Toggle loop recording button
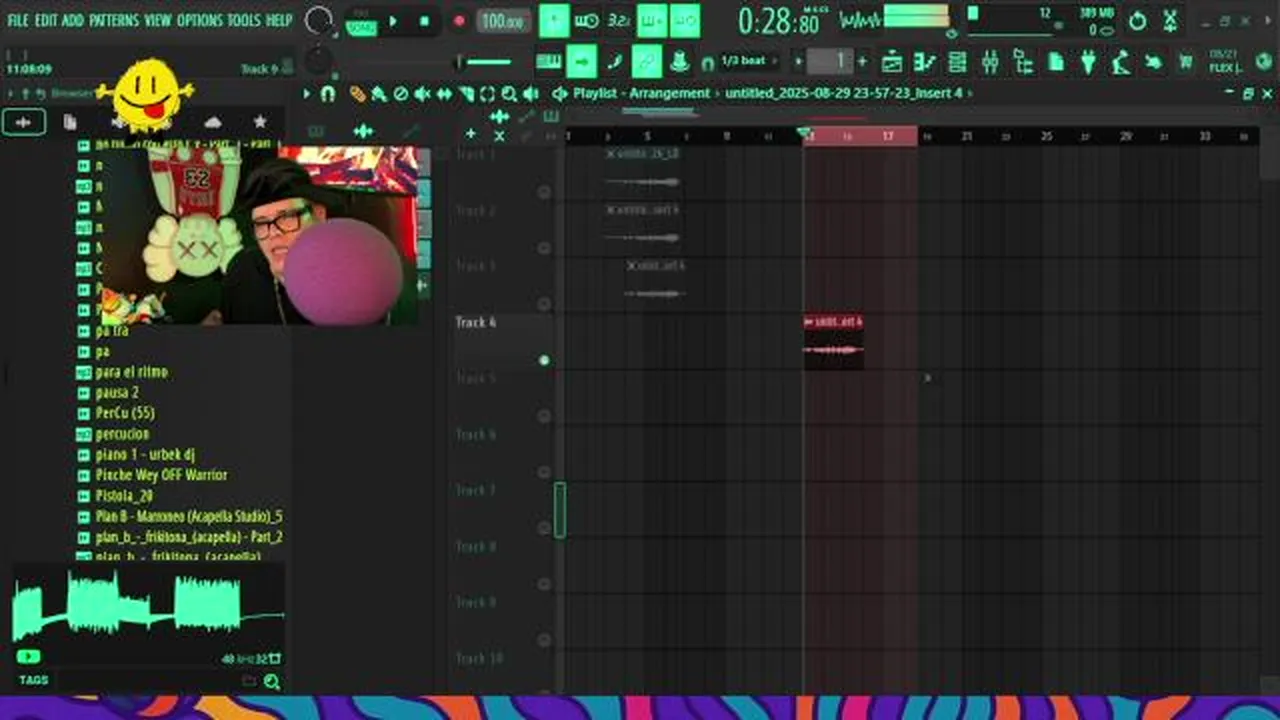1280x720 pixels. pyautogui.click(x=685, y=21)
